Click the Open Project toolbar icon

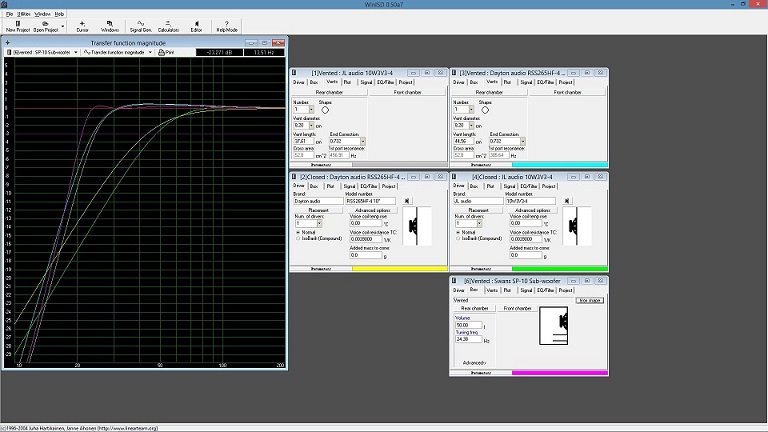(45, 23)
